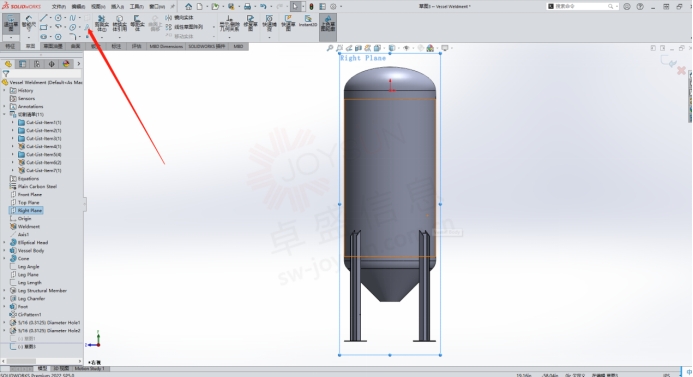Click the Offset Entities tool

coord(137,23)
